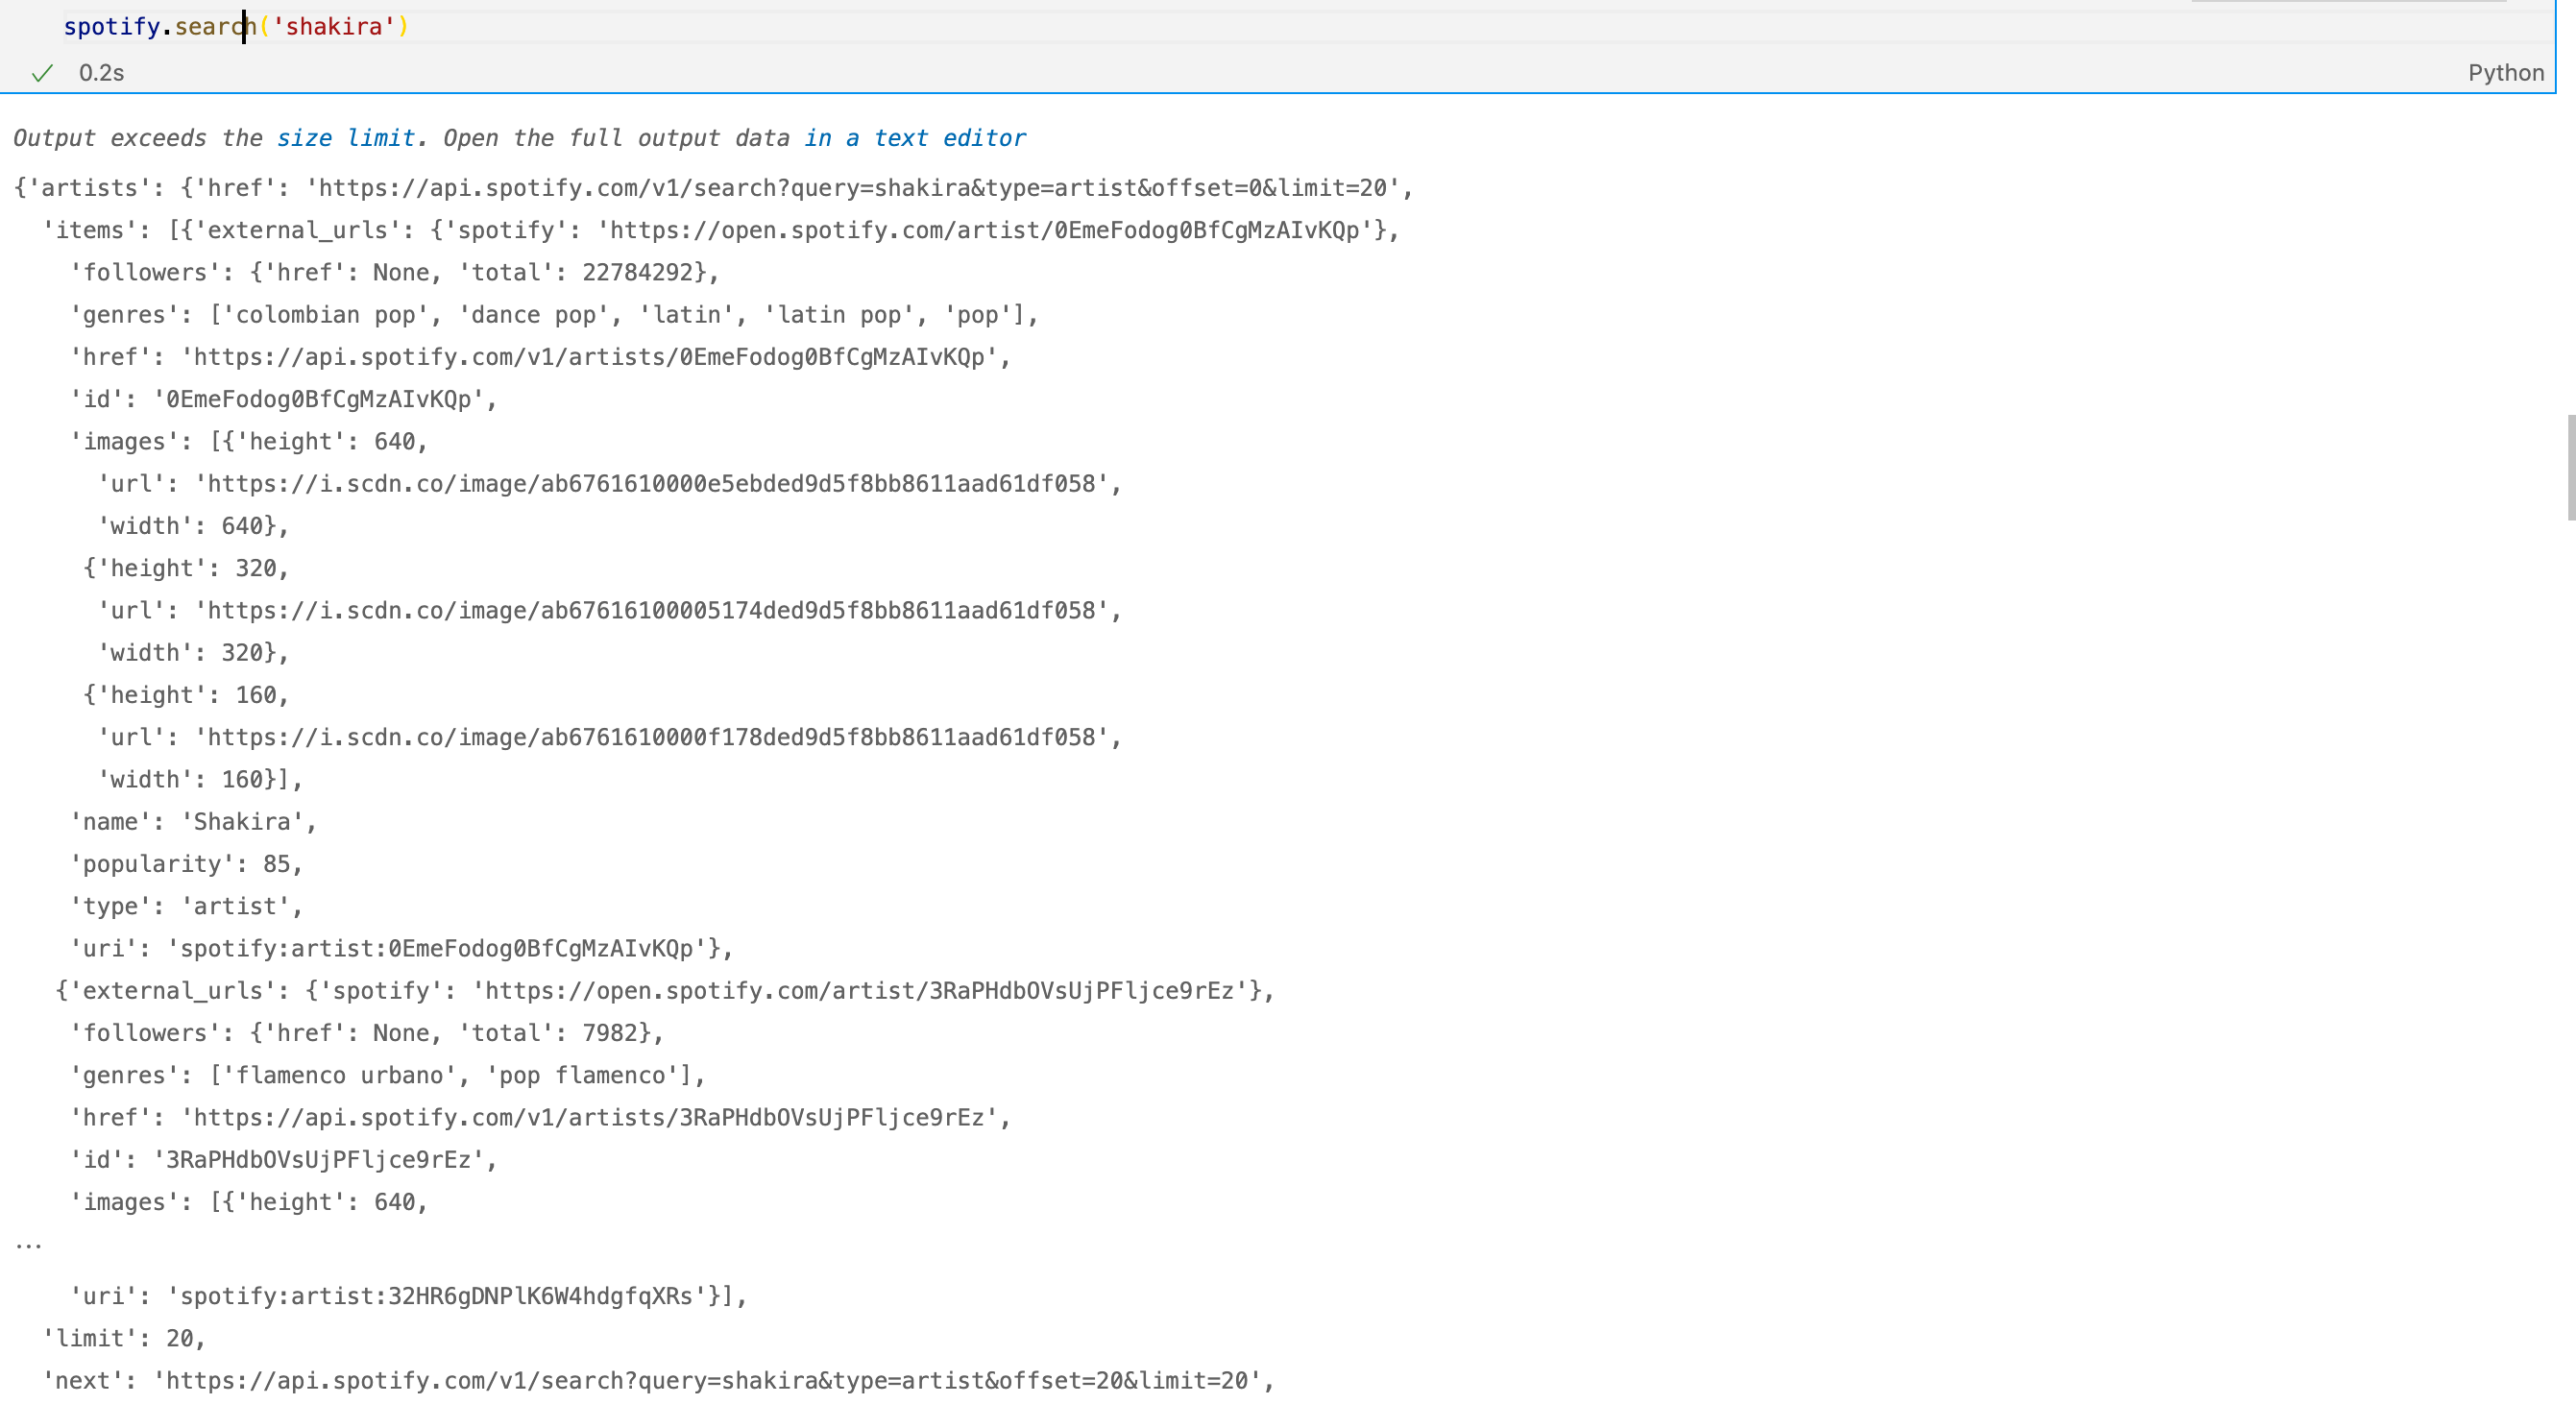This screenshot has height=1404, width=2576.
Task: Click the 'popularity': 85 output line
Action: click(x=185, y=864)
